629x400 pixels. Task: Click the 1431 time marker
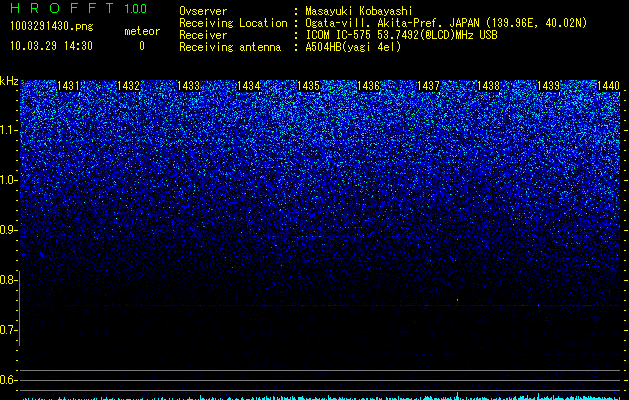click(69, 86)
